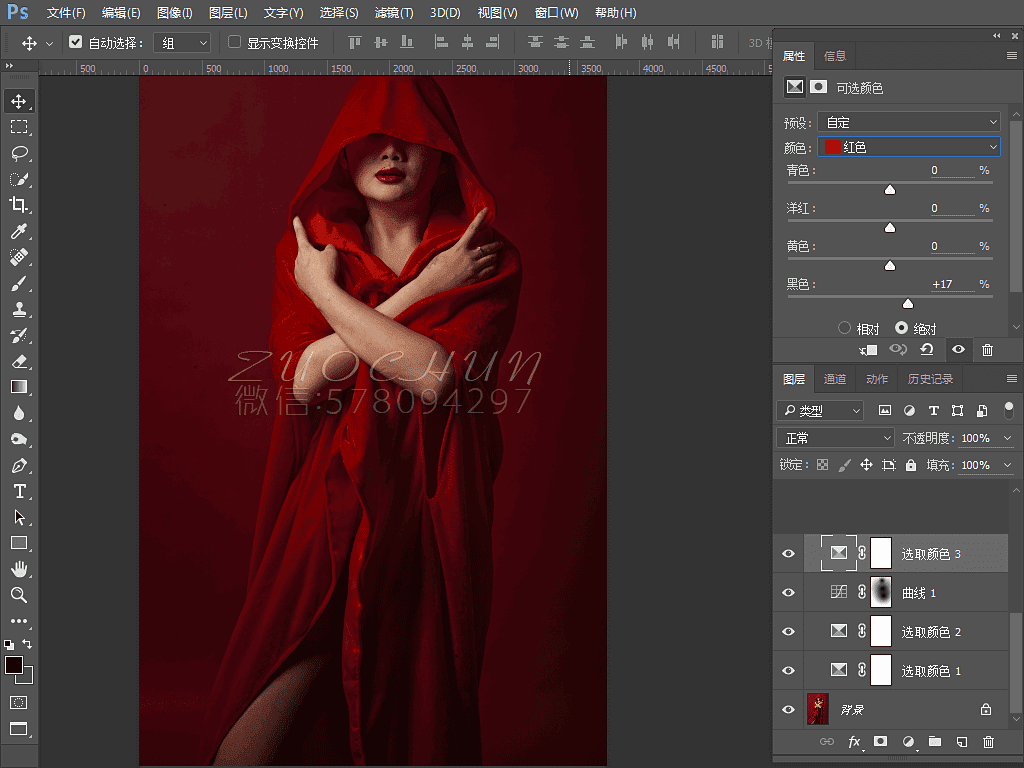Enable the 显示变换控件 checkbox
The width and height of the screenshot is (1024, 768).
coord(235,43)
